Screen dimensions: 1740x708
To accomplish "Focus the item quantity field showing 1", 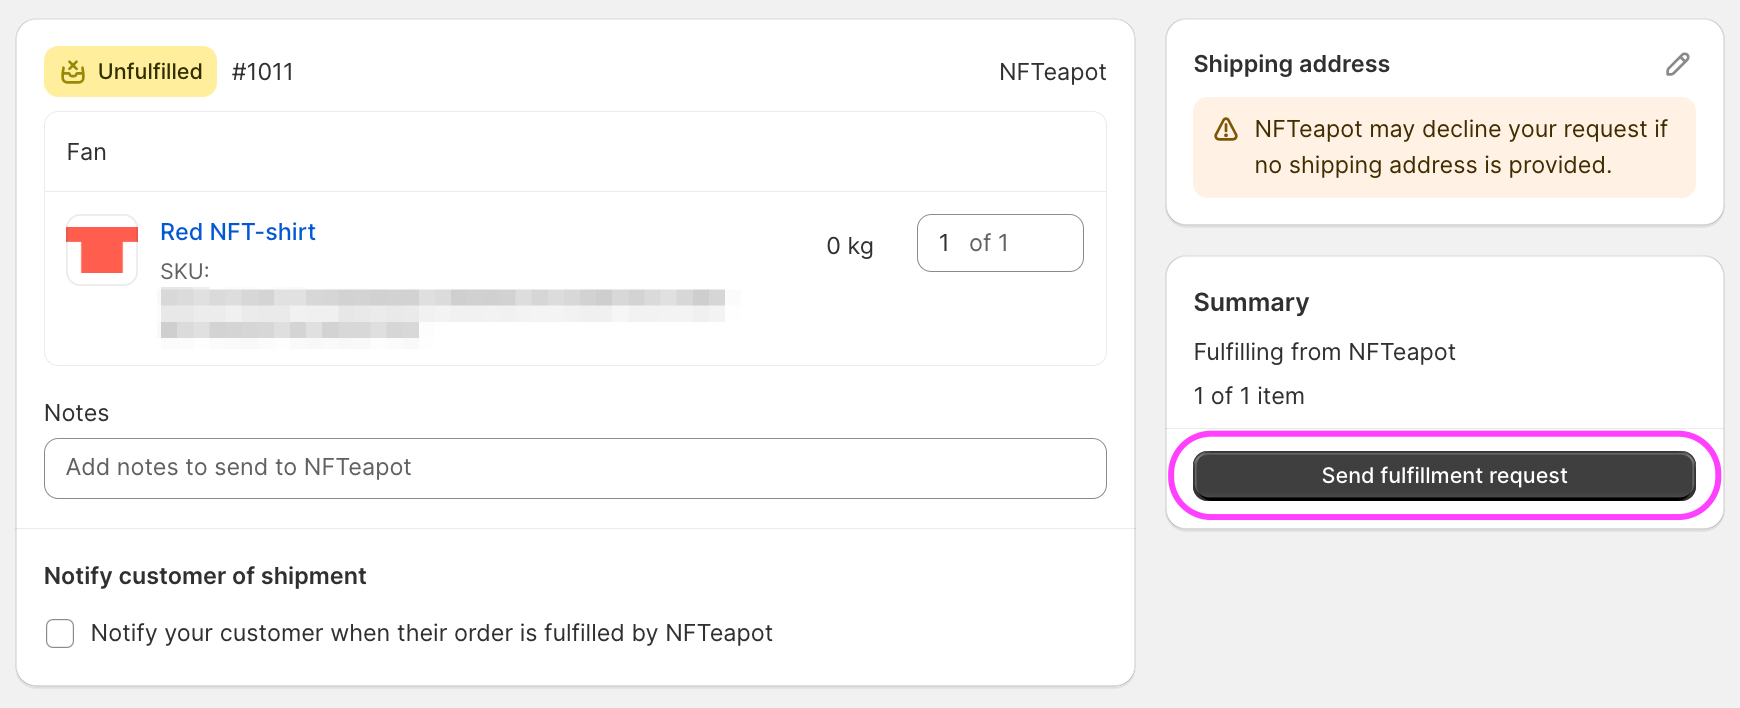I will click(999, 243).
